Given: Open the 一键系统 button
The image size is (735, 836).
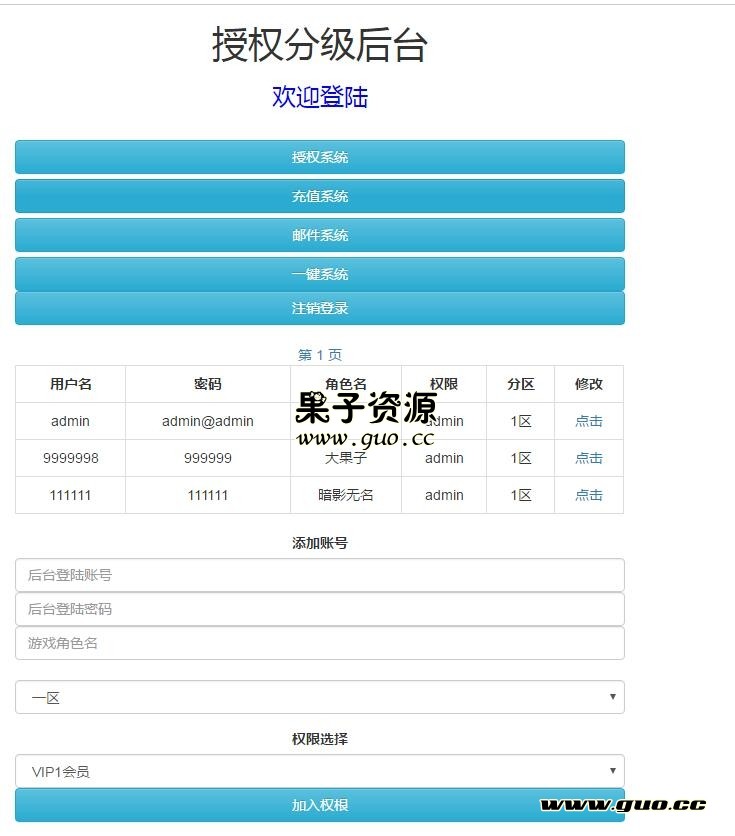Looking at the screenshot, I should 320,274.
